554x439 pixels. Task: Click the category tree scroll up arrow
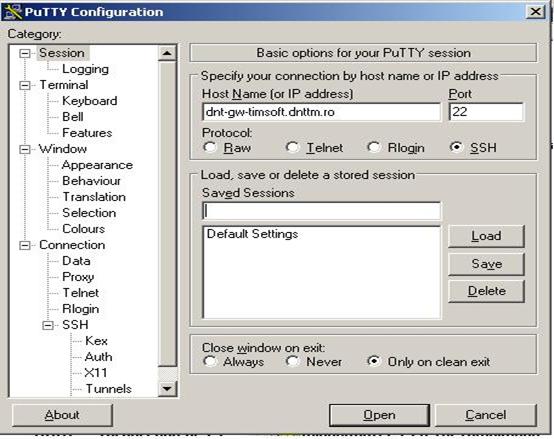[167, 53]
